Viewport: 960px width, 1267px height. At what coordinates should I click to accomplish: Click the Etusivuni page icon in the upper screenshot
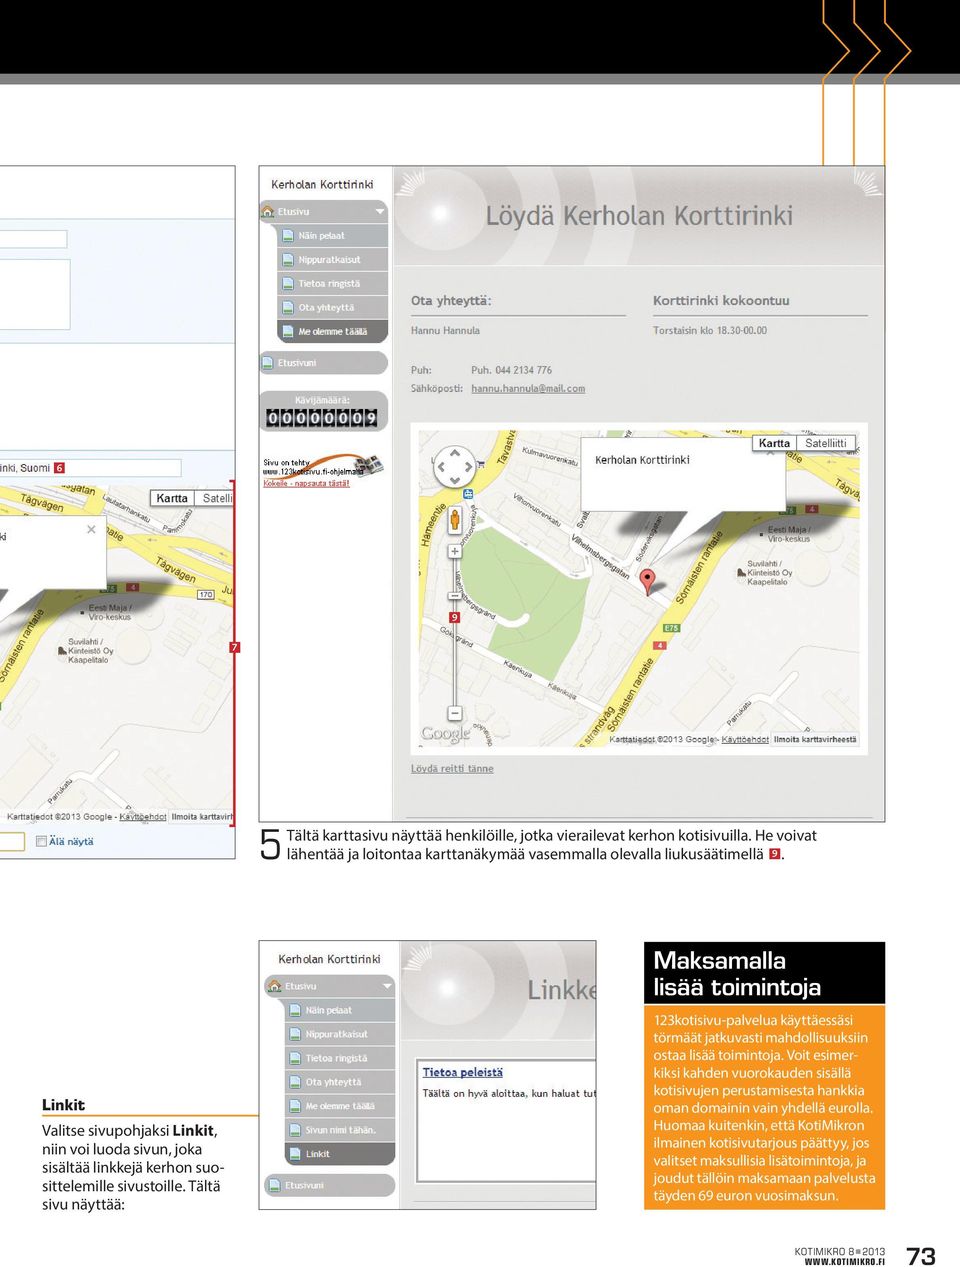(268, 363)
